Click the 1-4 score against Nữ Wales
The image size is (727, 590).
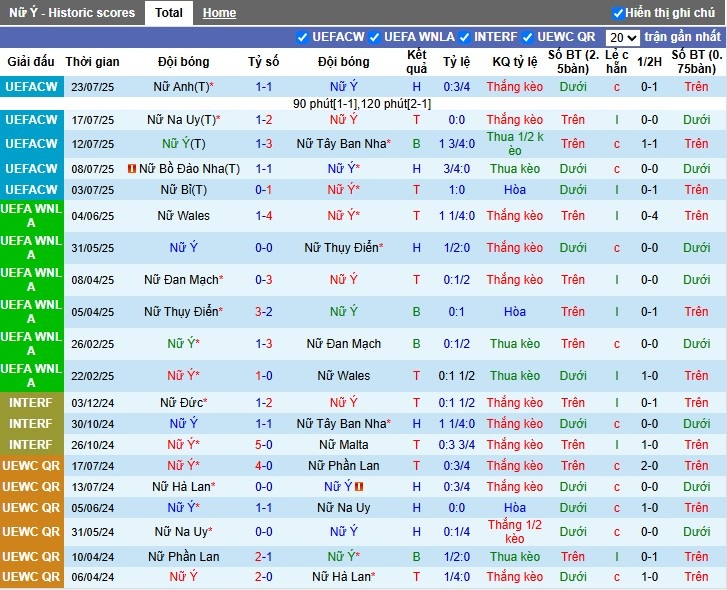click(x=264, y=215)
